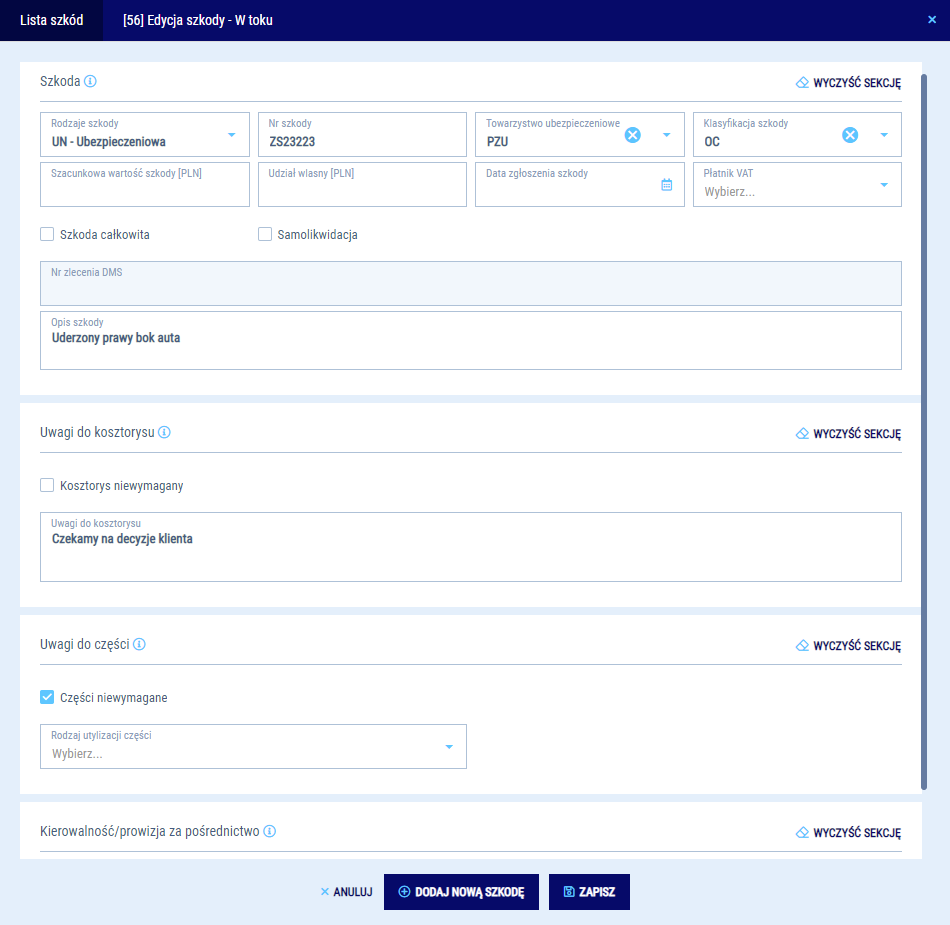Expand Rodzaj utylizacji części dropdown
Screen dimensions: 950x925
[448, 747]
